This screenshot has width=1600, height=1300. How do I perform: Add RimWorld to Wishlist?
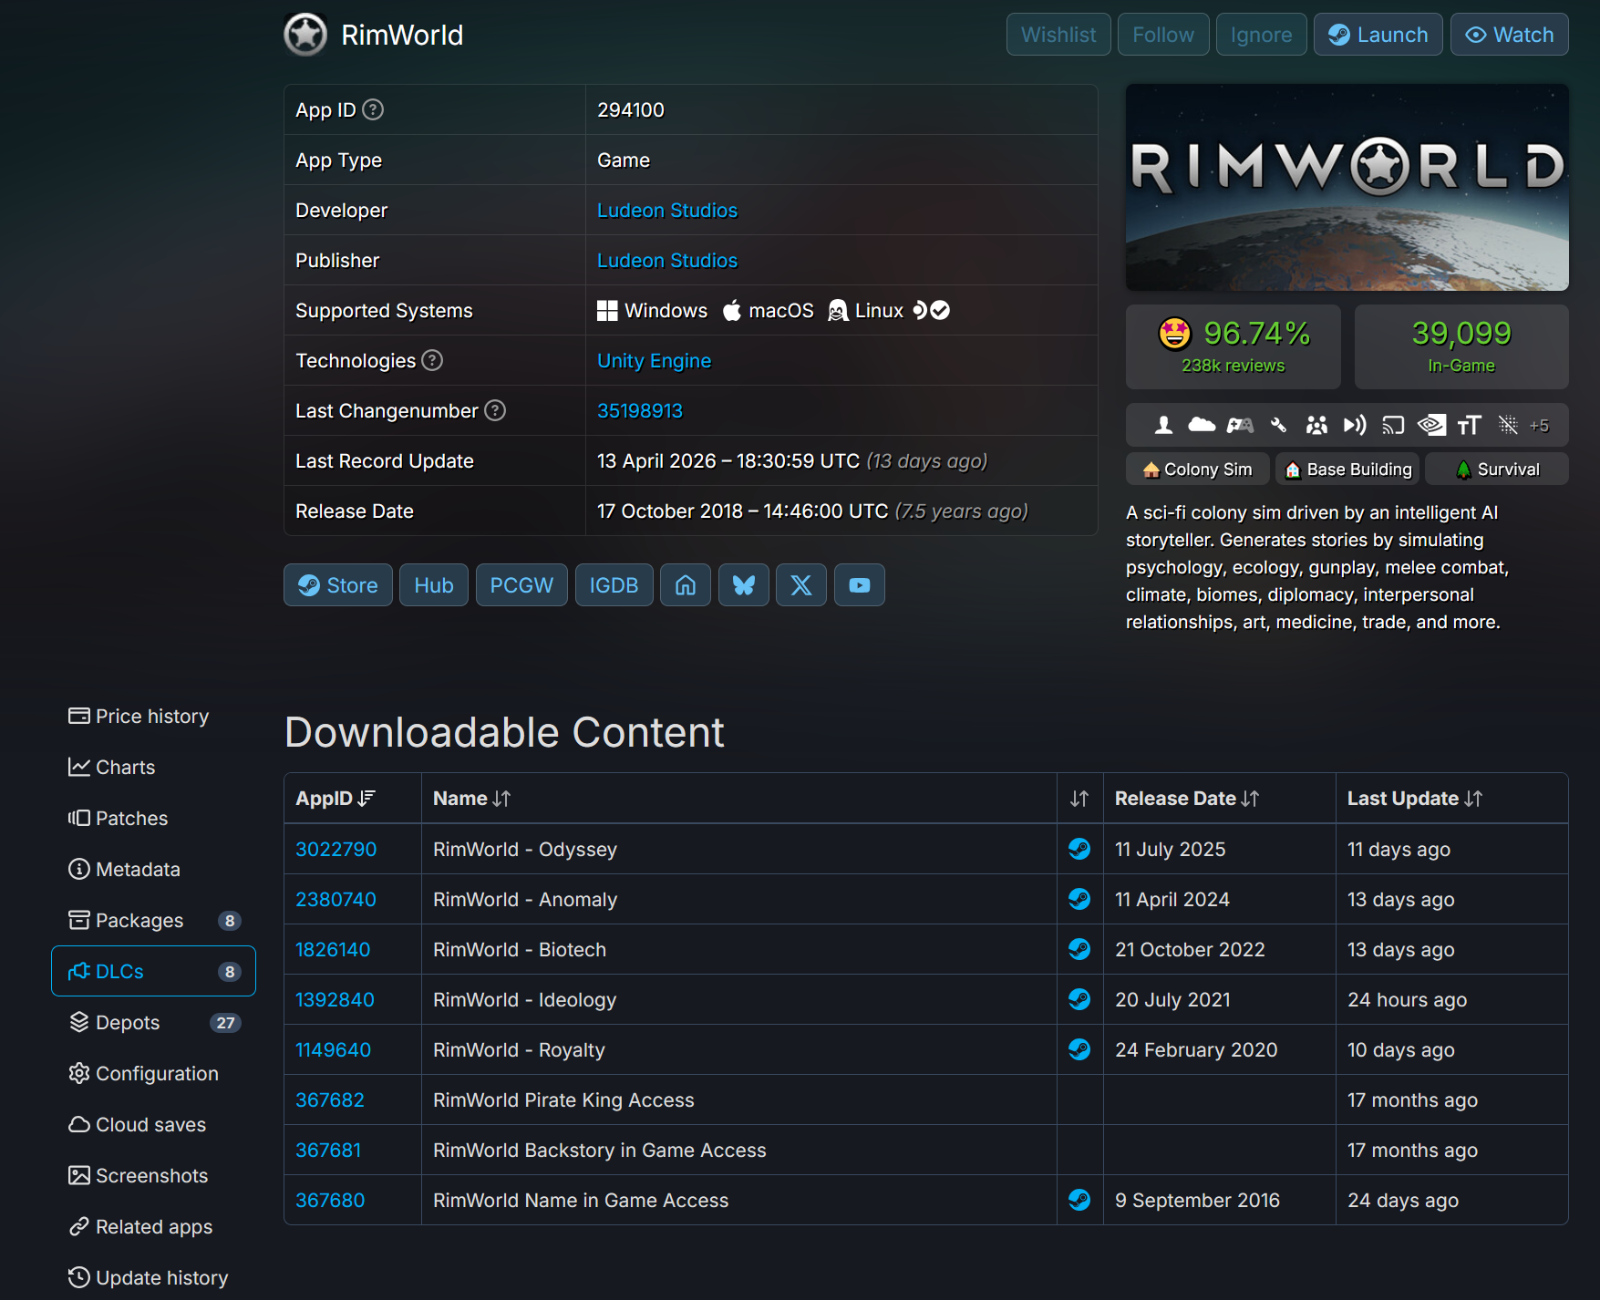click(x=1058, y=35)
